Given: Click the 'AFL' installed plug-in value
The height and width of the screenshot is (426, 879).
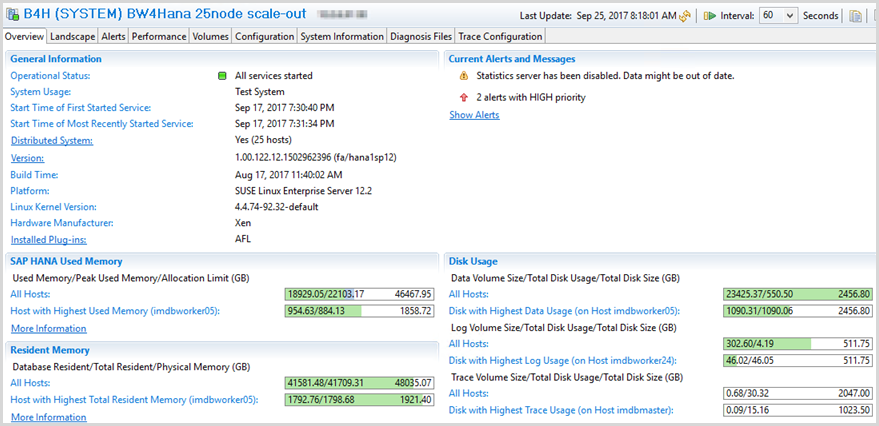Looking at the screenshot, I should (243, 239).
